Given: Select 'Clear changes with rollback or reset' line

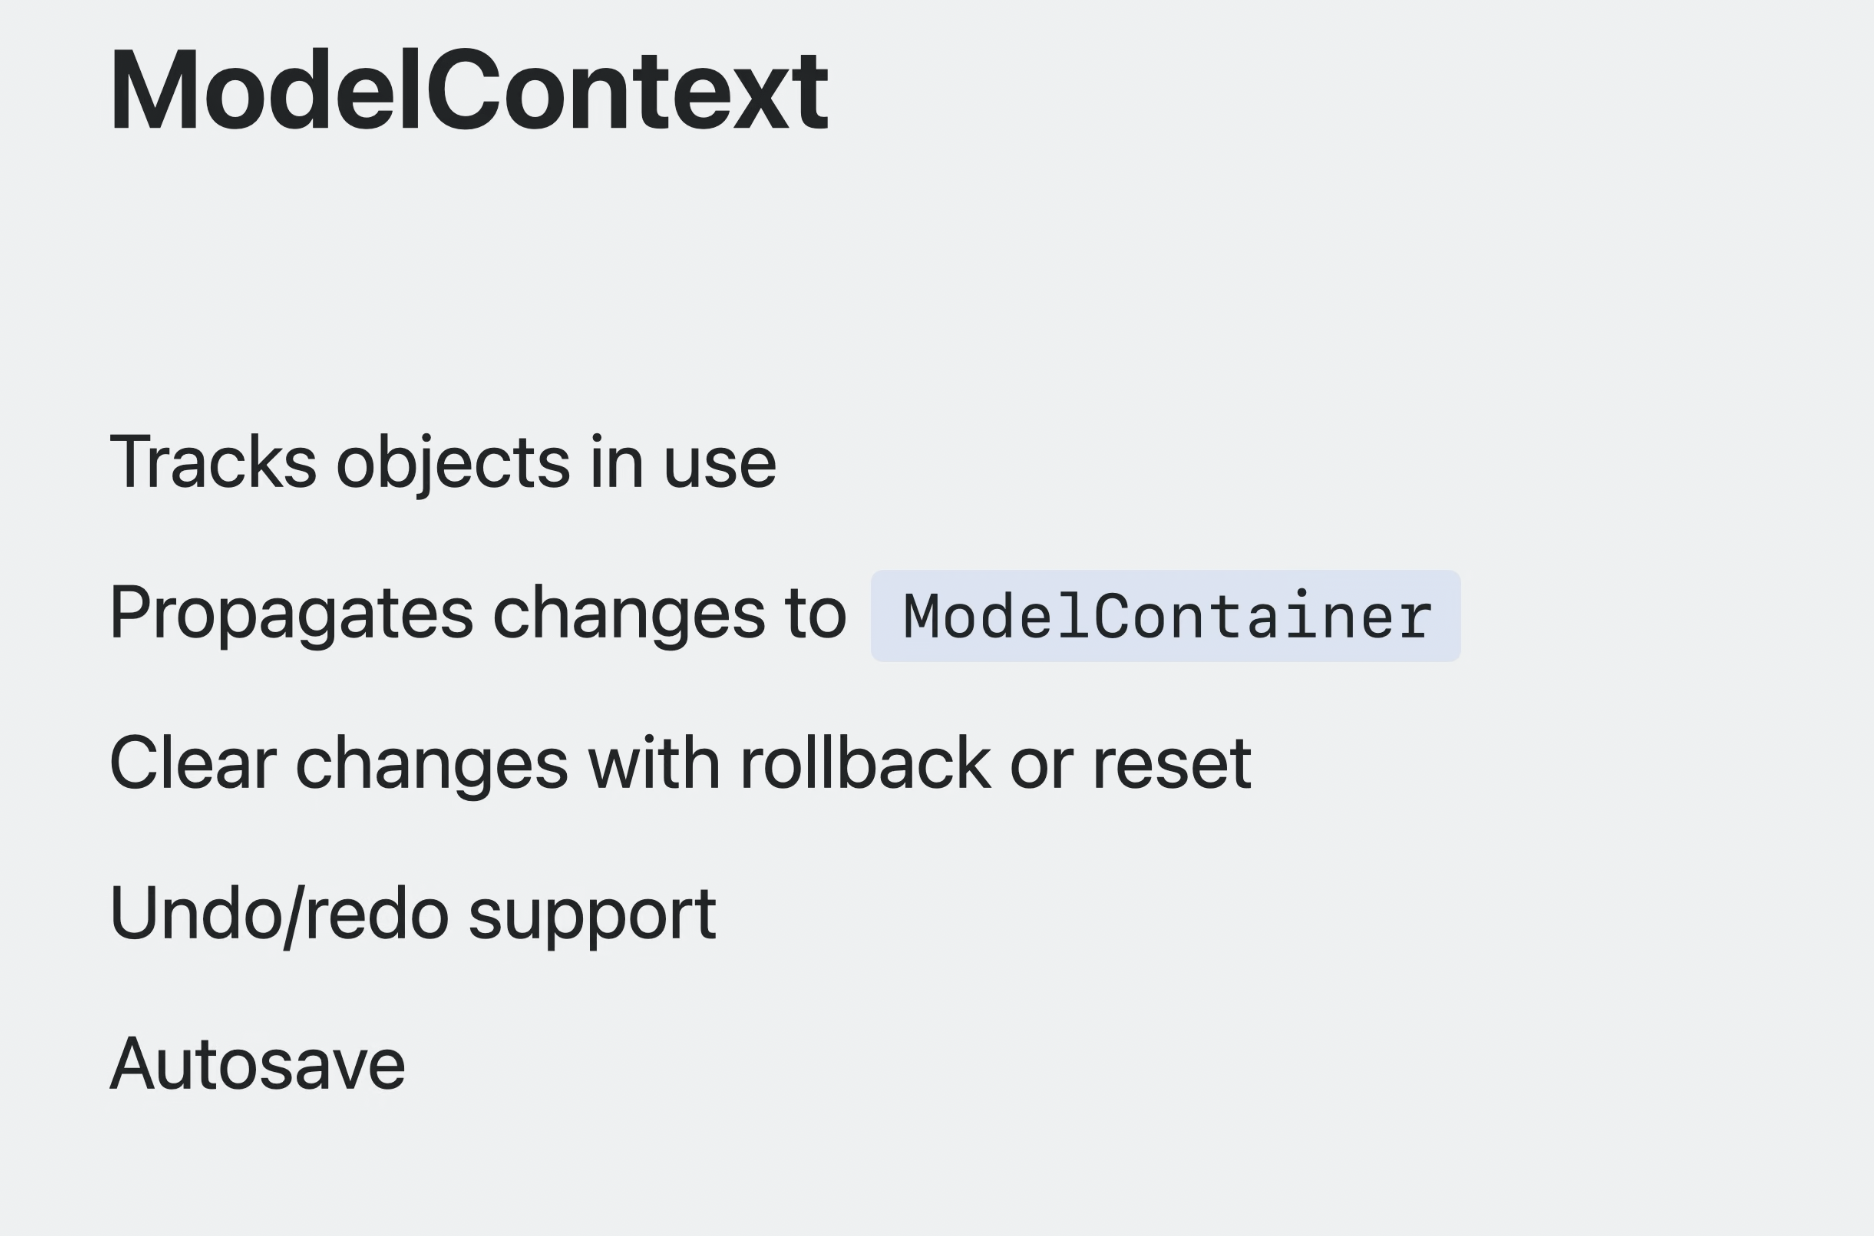Looking at the screenshot, I should click(680, 764).
